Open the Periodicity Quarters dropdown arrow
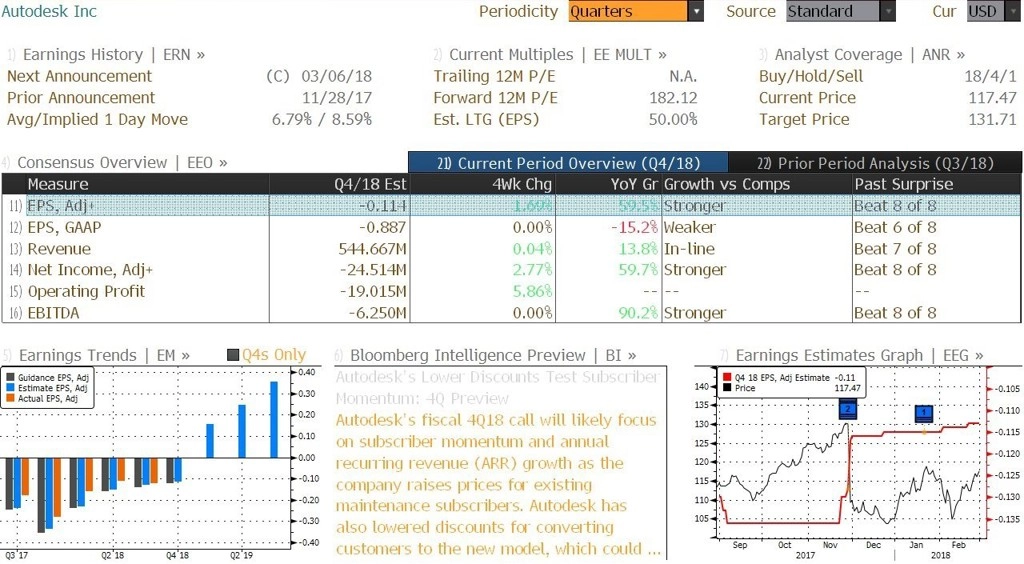The width and height of the screenshot is (1024, 564). (x=696, y=11)
